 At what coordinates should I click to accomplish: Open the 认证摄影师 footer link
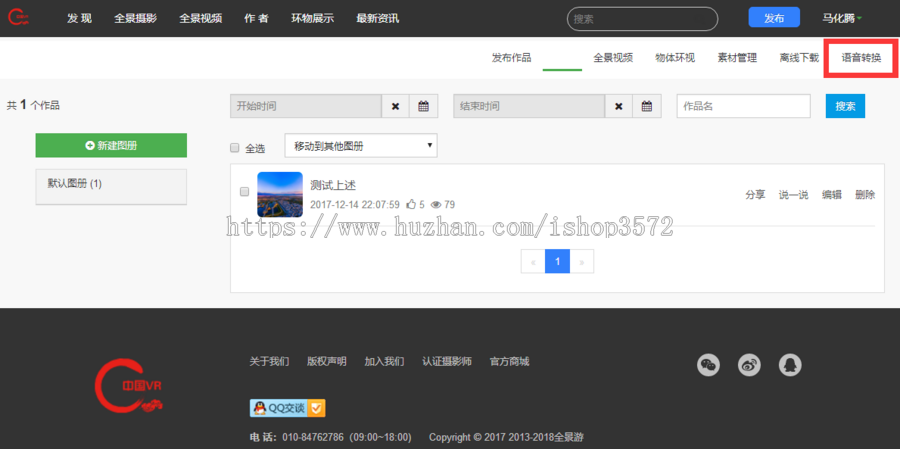point(447,362)
